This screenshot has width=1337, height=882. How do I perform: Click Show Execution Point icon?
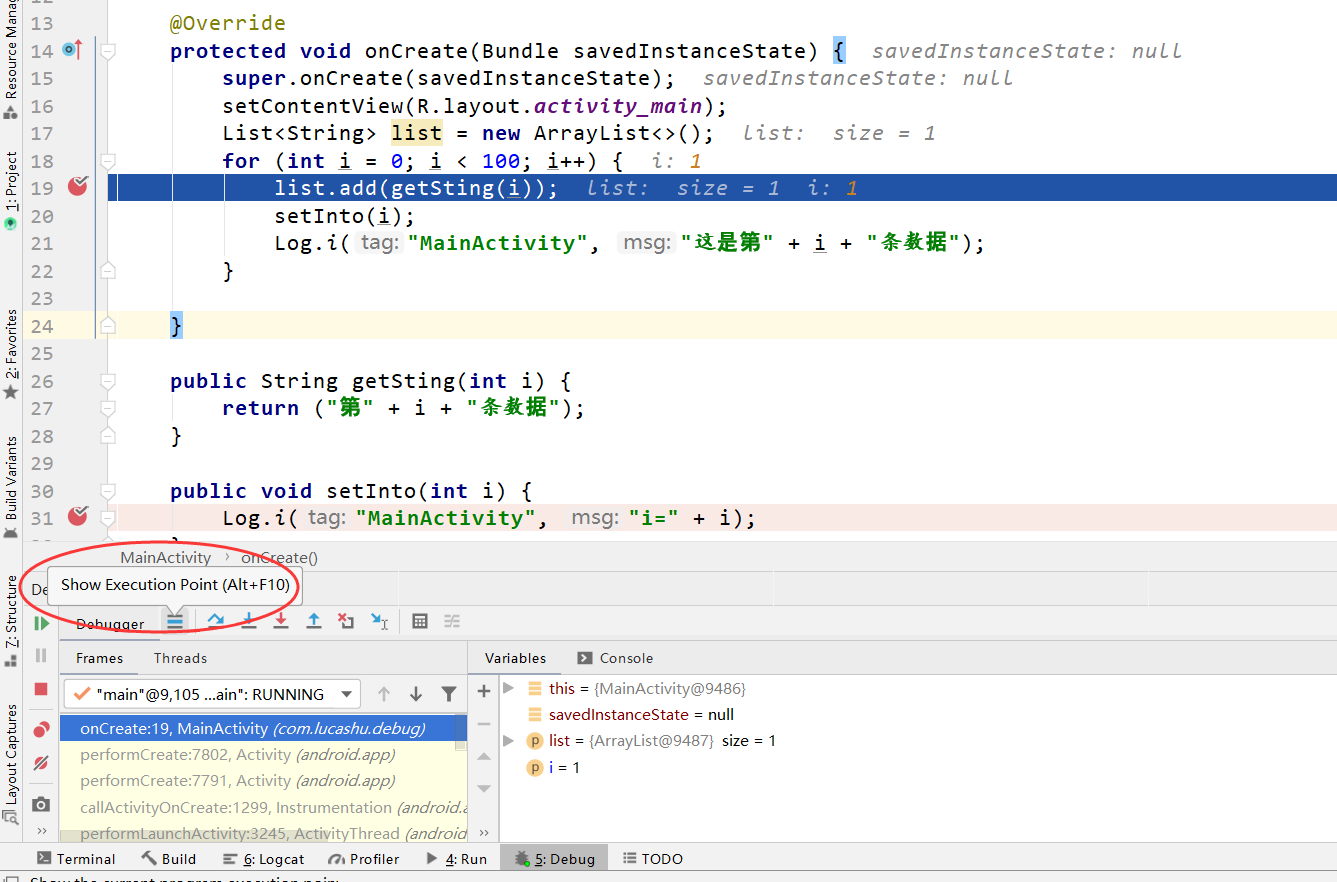click(175, 621)
